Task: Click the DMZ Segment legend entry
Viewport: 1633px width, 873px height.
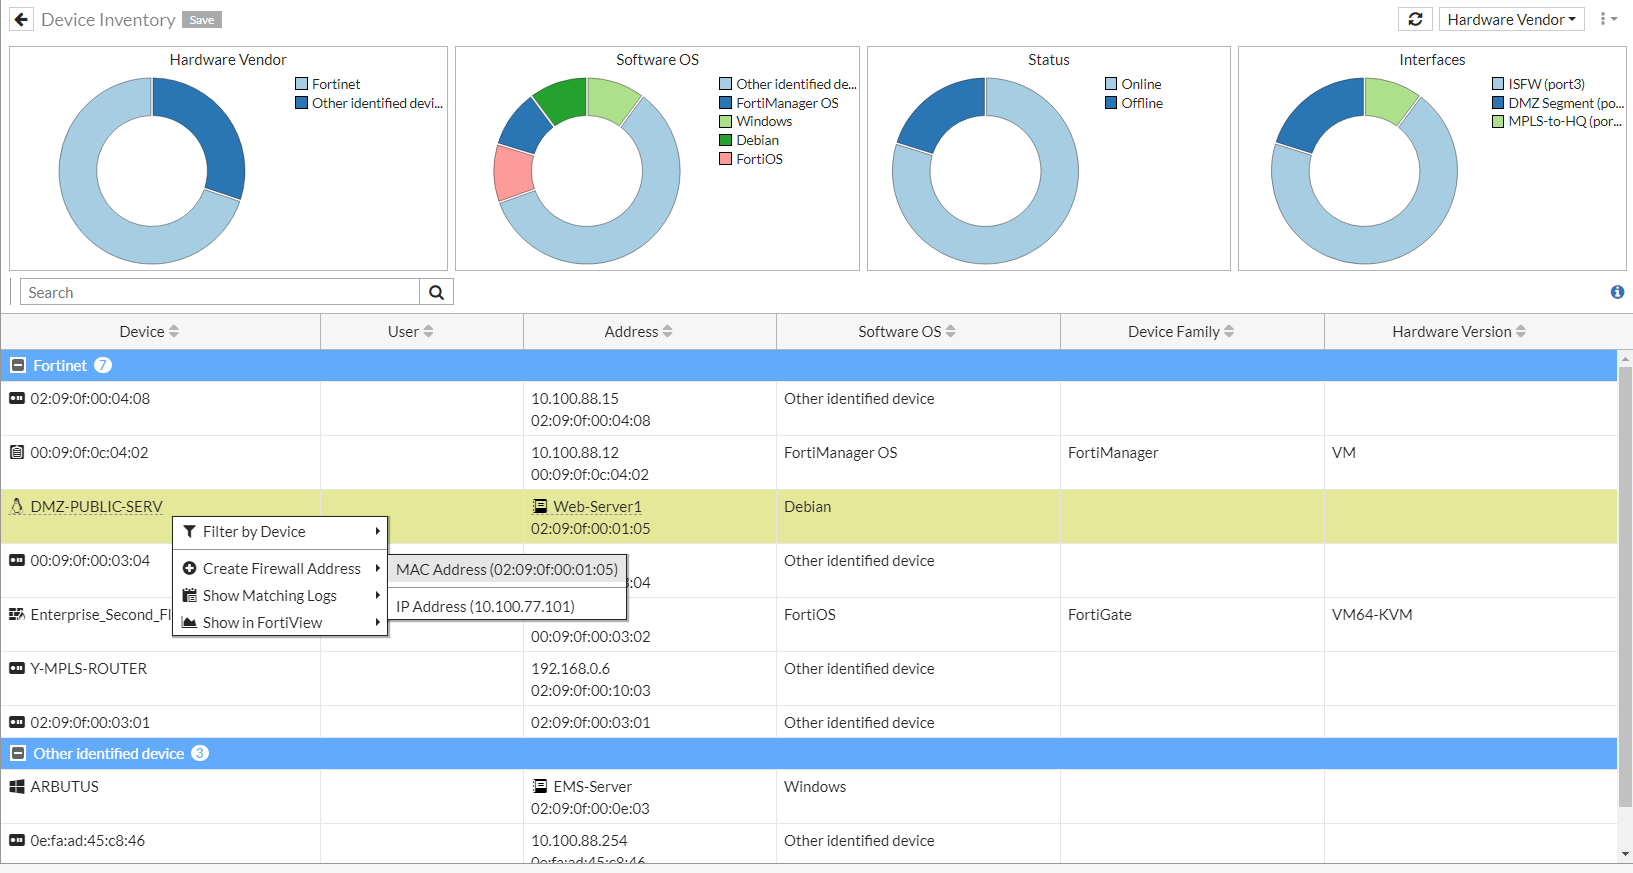Action: pos(1557,103)
